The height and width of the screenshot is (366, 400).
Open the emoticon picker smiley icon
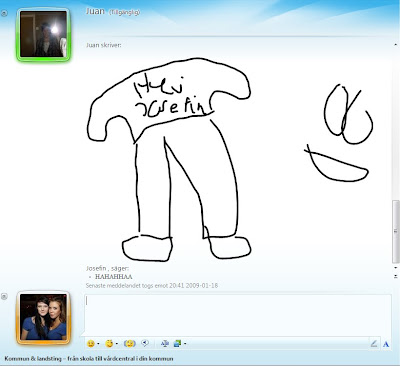pyautogui.click(x=90, y=343)
